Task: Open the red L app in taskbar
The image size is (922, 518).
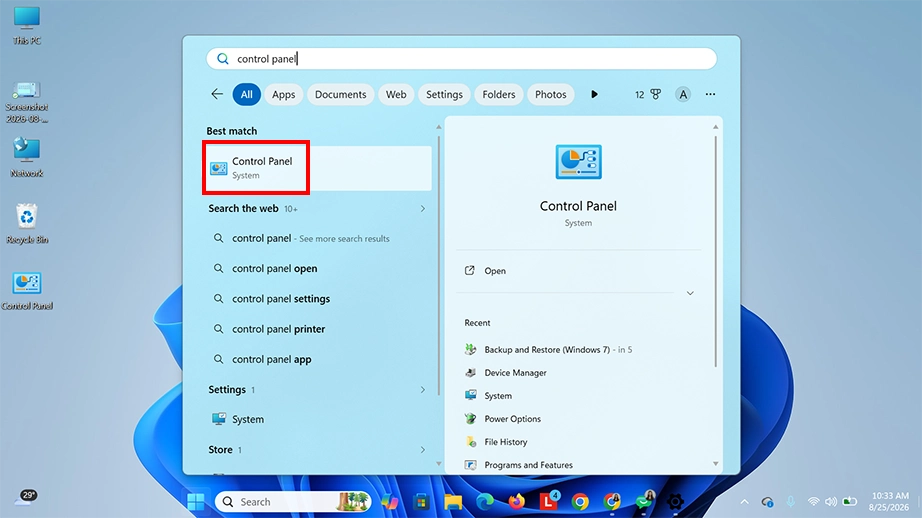Action: click(x=548, y=502)
